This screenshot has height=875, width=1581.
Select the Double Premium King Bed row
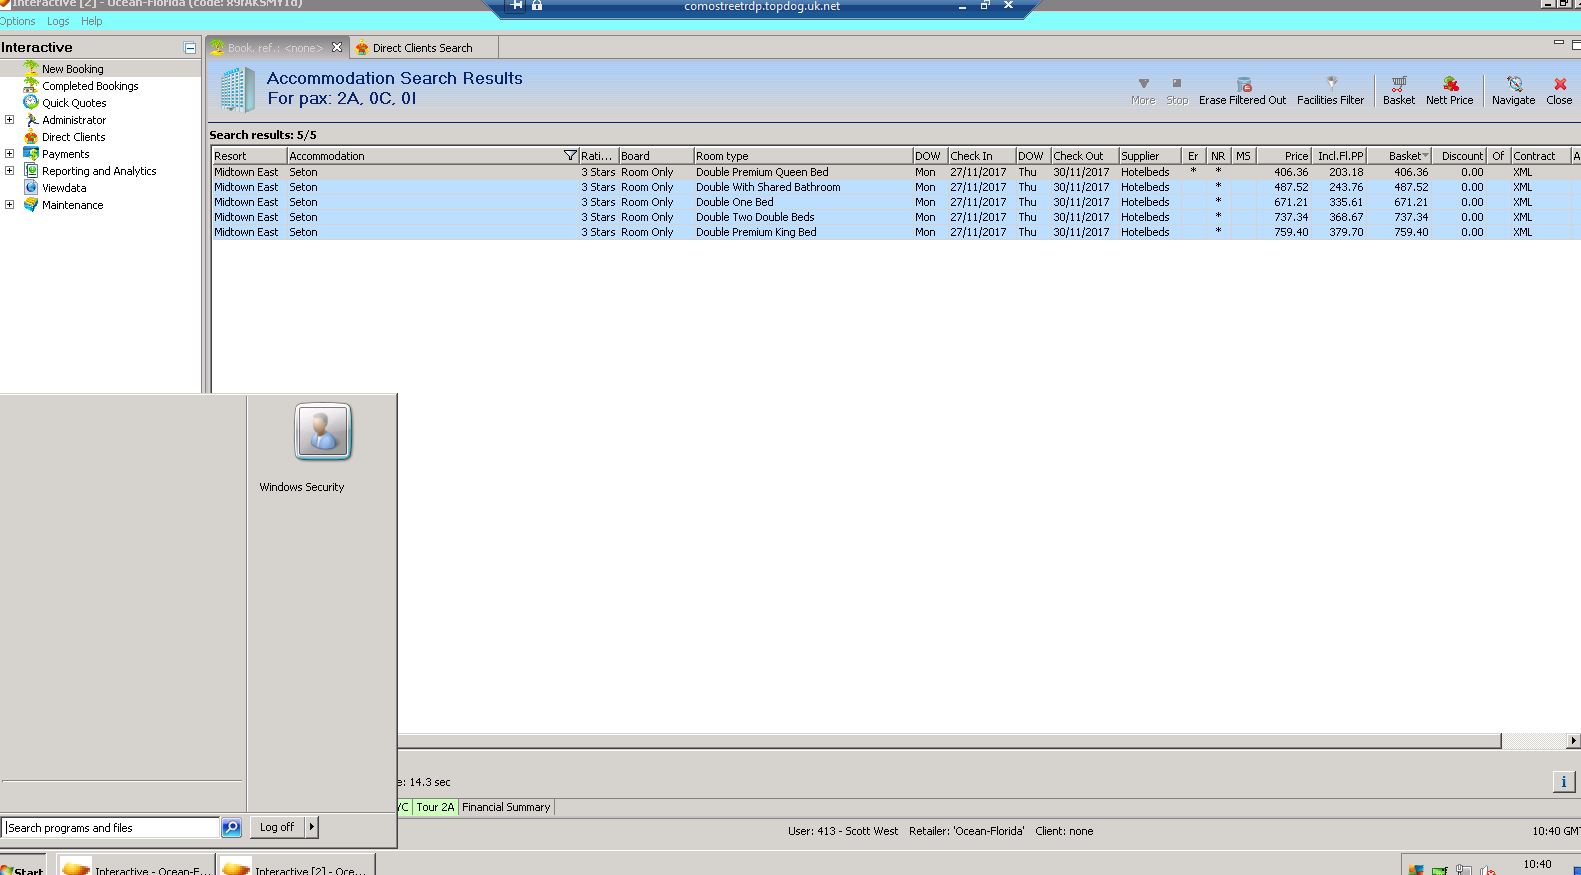click(x=895, y=232)
